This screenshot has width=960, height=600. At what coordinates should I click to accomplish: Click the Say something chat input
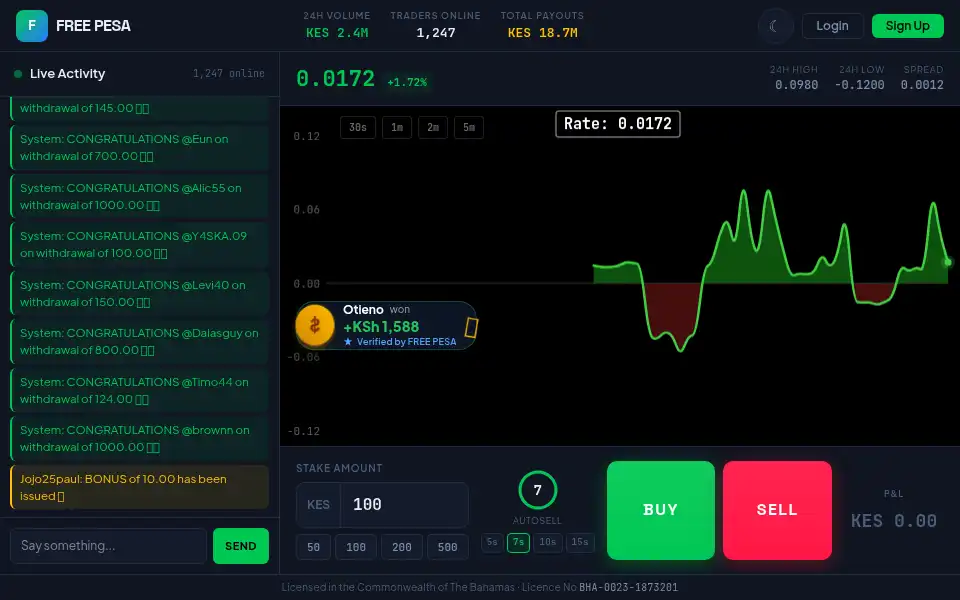pyautogui.click(x=108, y=546)
